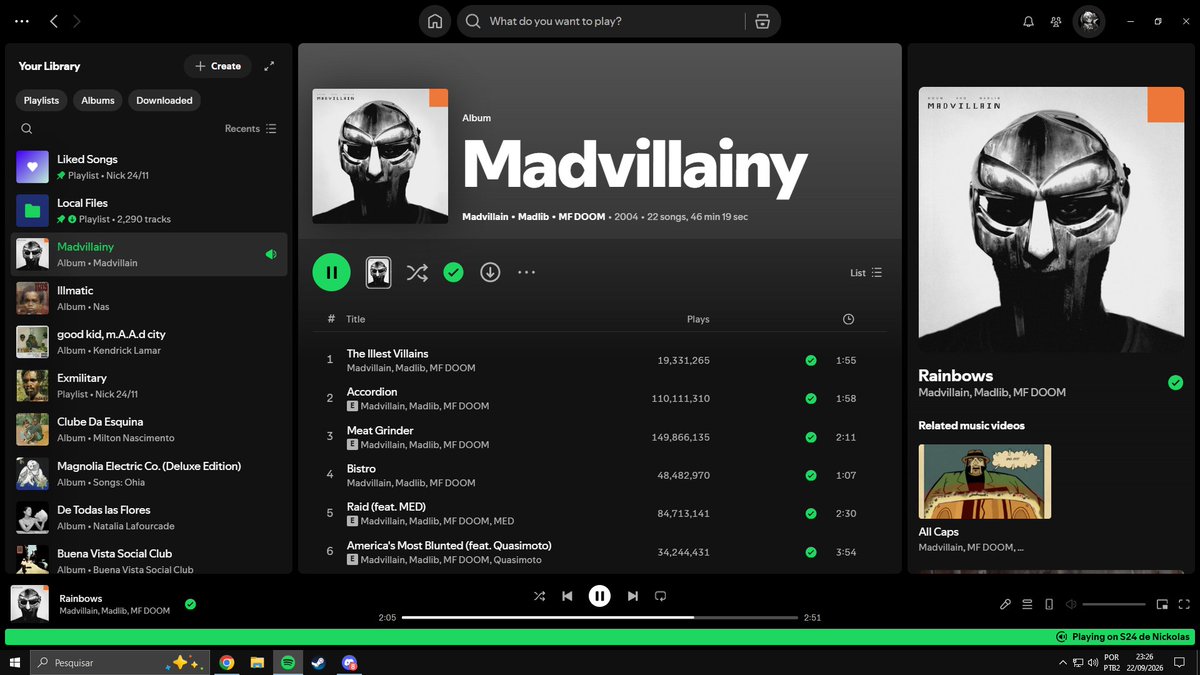
Task: Open good kid, m.A.A.d city album
Action: pyautogui.click(x=149, y=342)
